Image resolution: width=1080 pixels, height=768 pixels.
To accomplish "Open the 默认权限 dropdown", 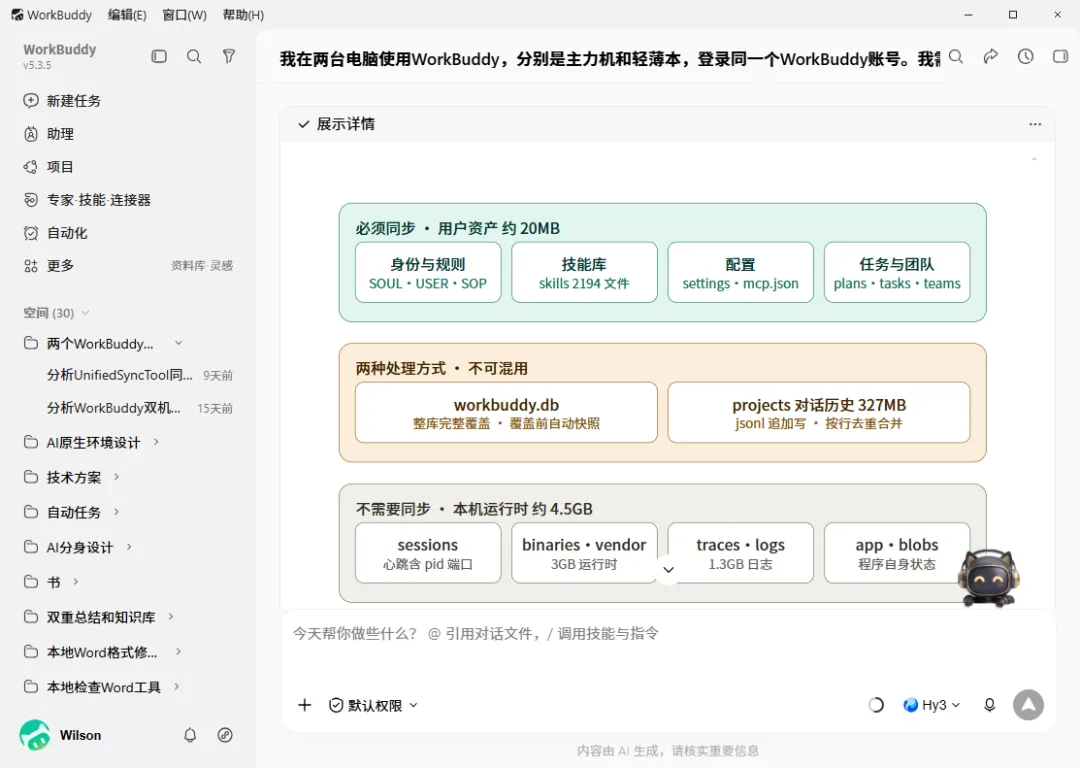I will 373,705.
